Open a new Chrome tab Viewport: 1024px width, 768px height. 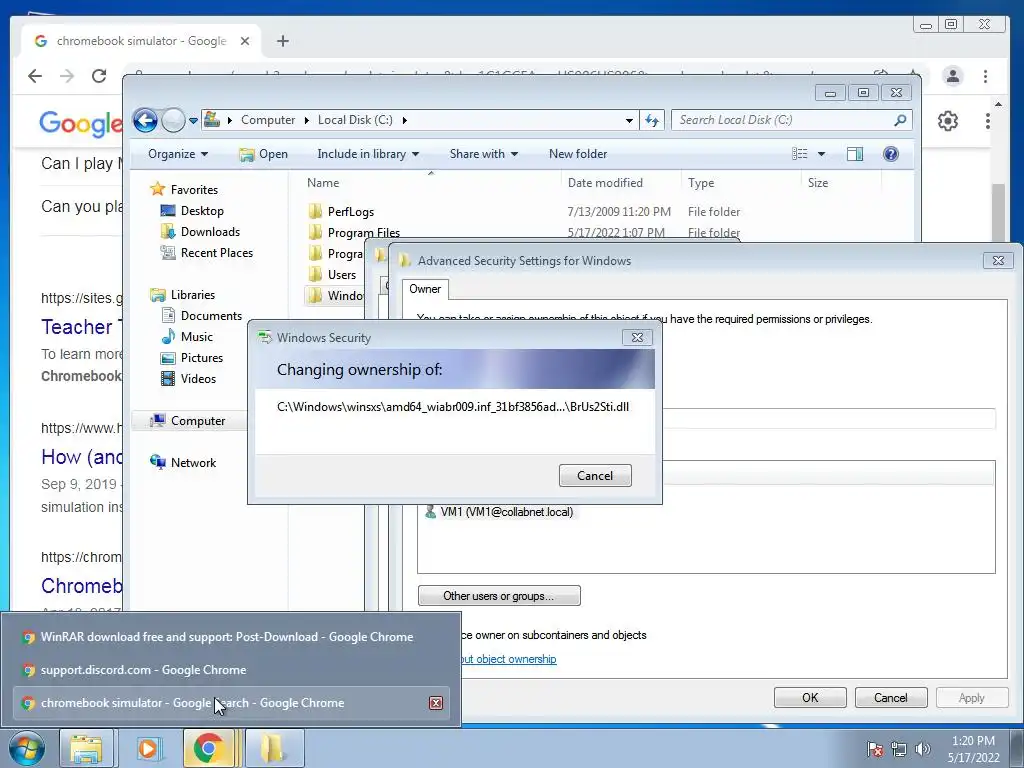(x=283, y=41)
